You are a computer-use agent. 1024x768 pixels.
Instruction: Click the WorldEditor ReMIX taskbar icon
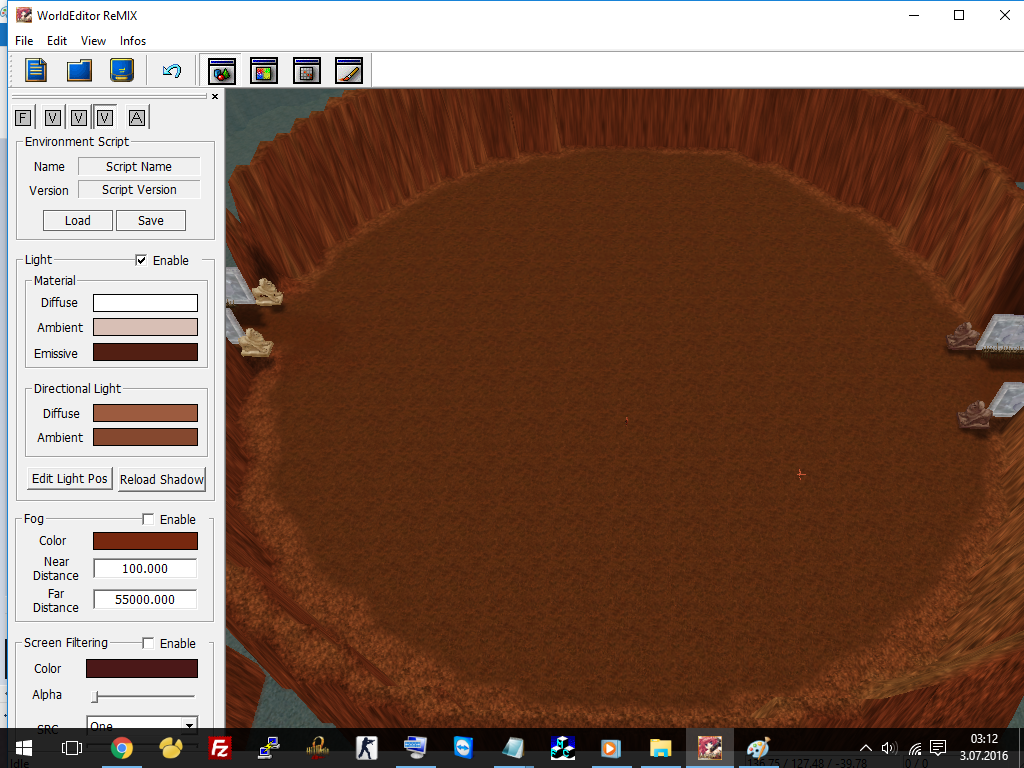pos(709,748)
